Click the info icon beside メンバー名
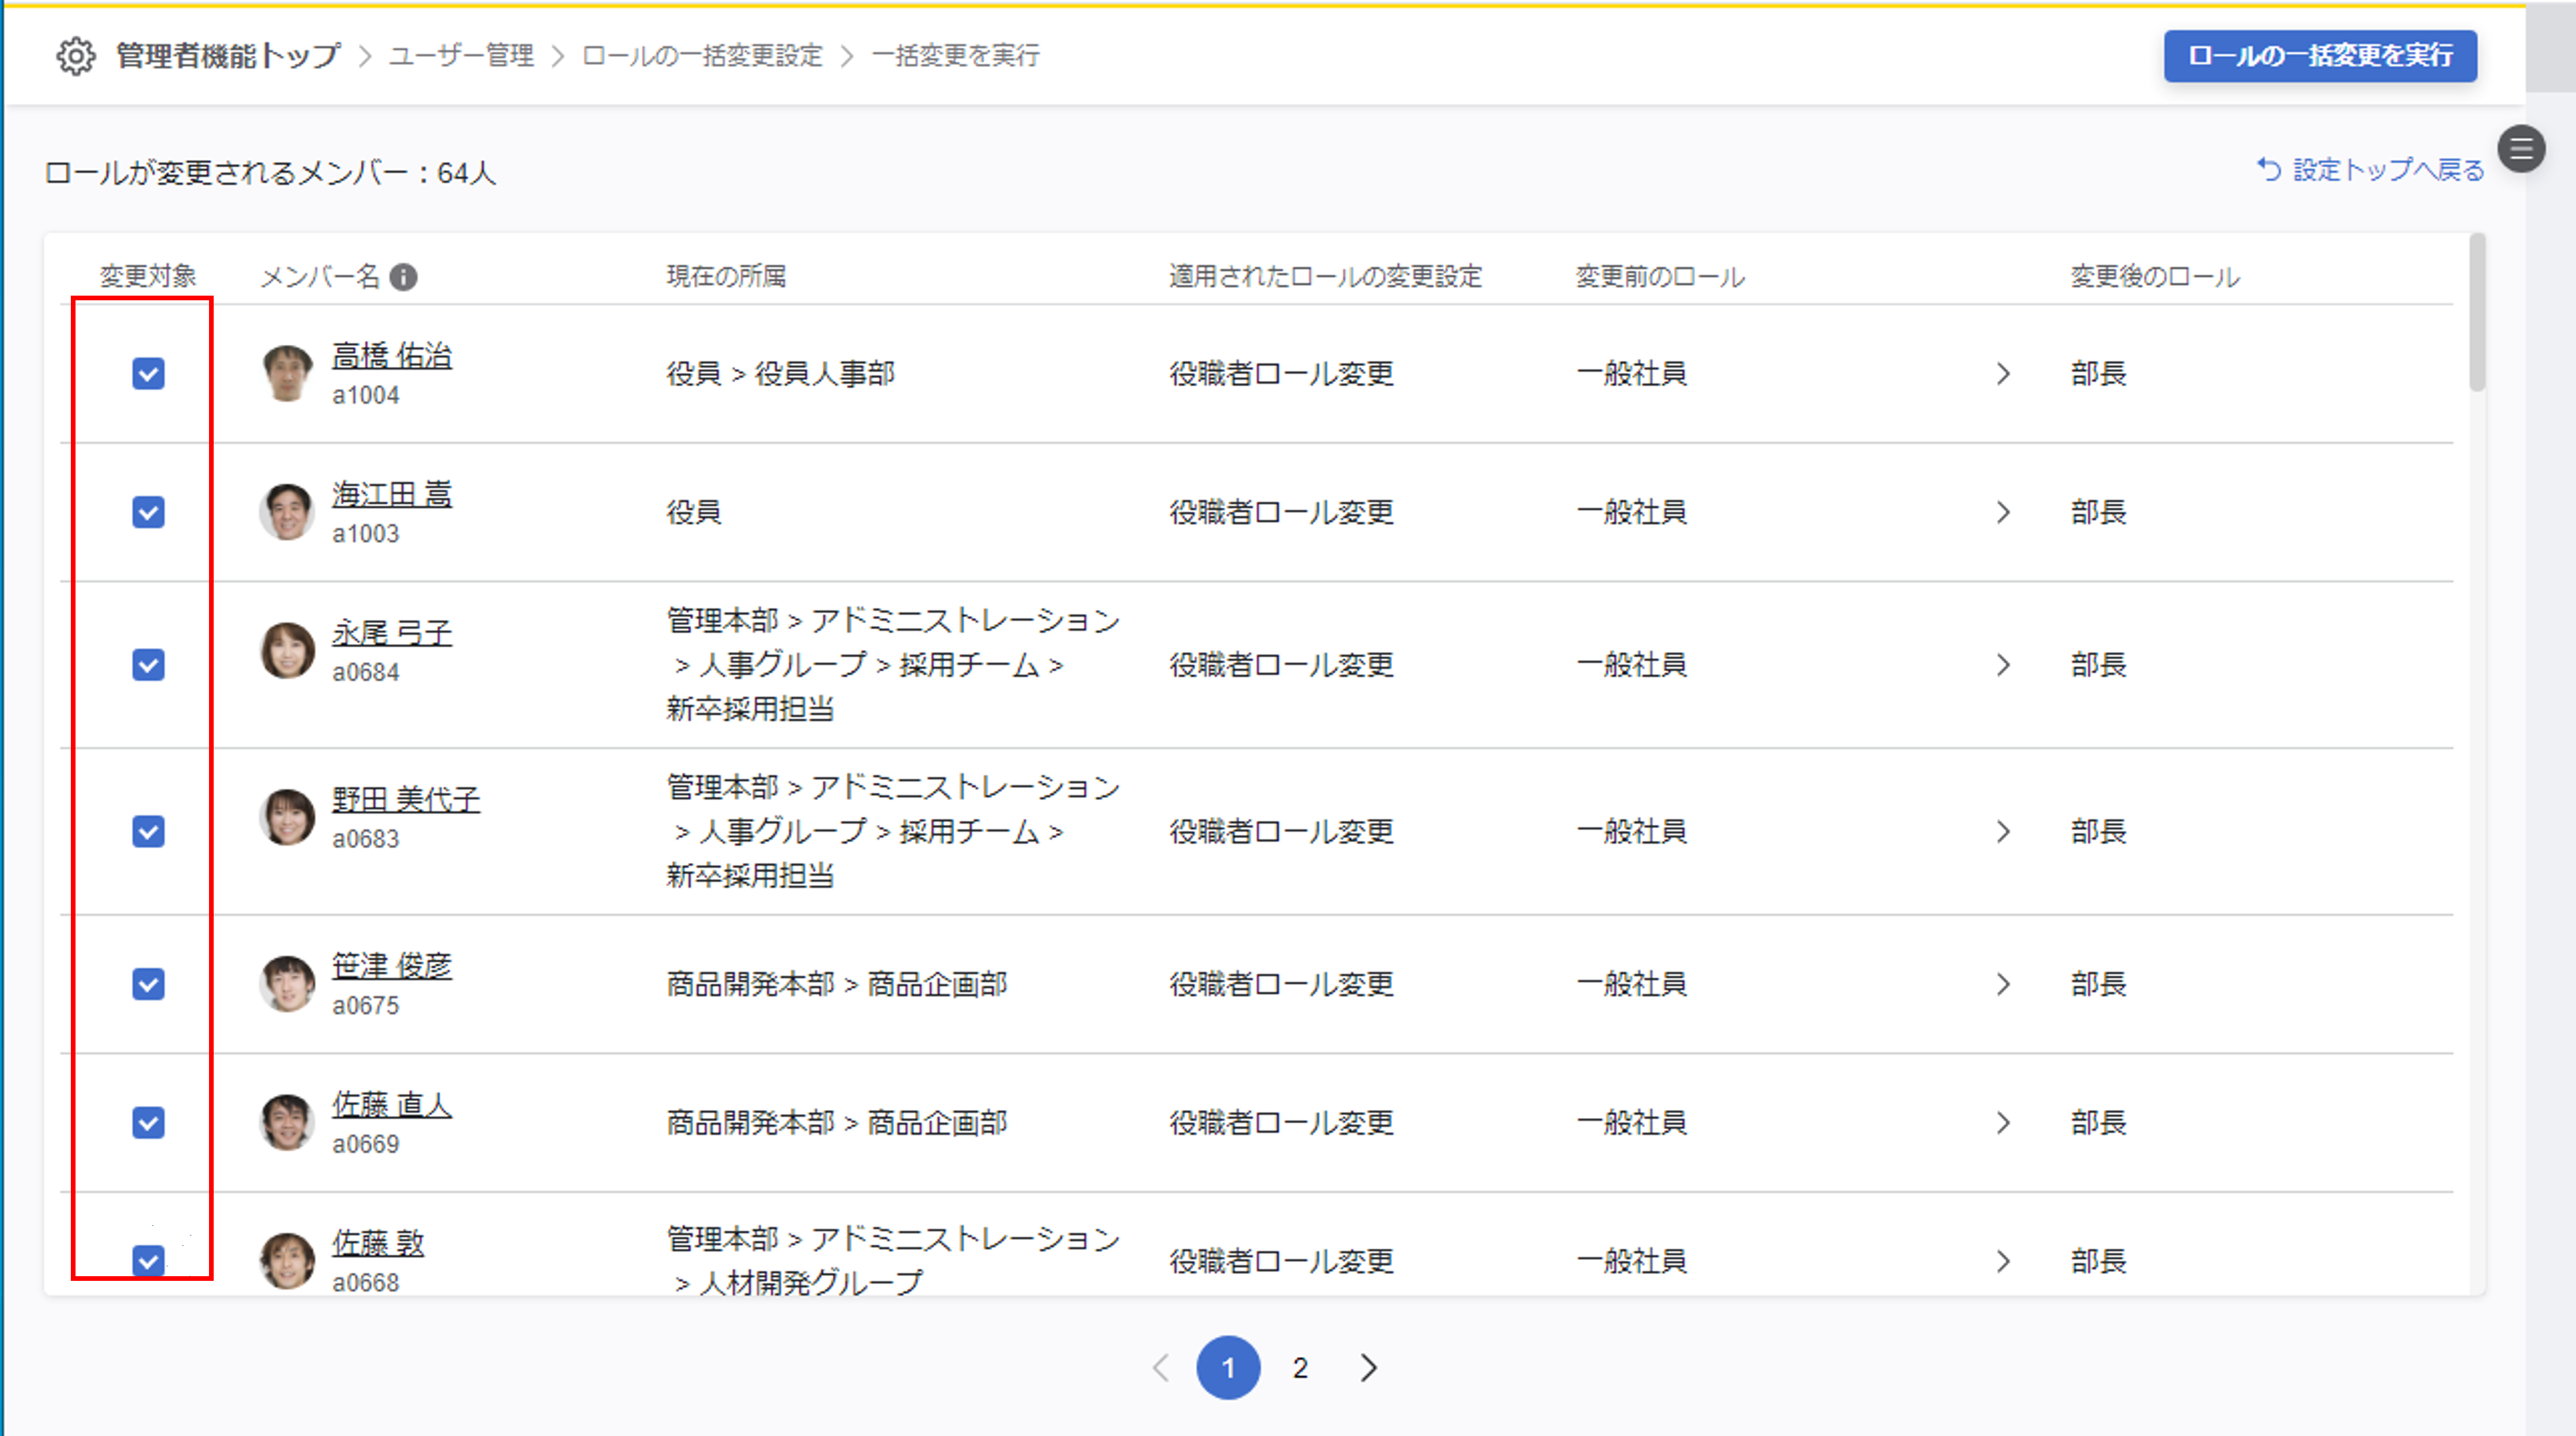This screenshot has width=2576, height=1436. (403, 277)
